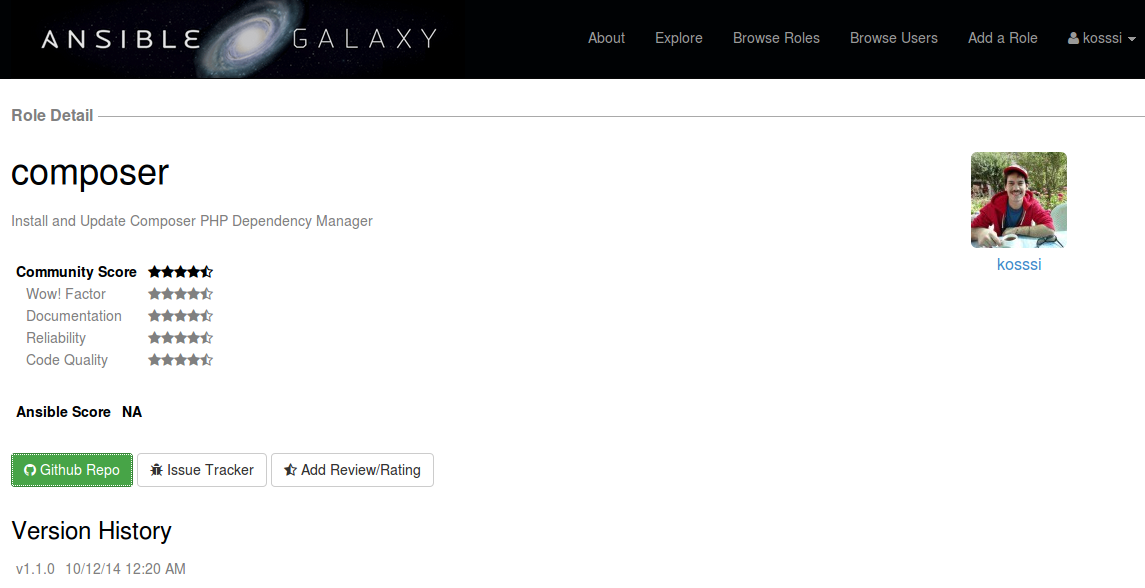Click the Reliability label
The width and height of the screenshot is (1145, 588).
point(55,337)
